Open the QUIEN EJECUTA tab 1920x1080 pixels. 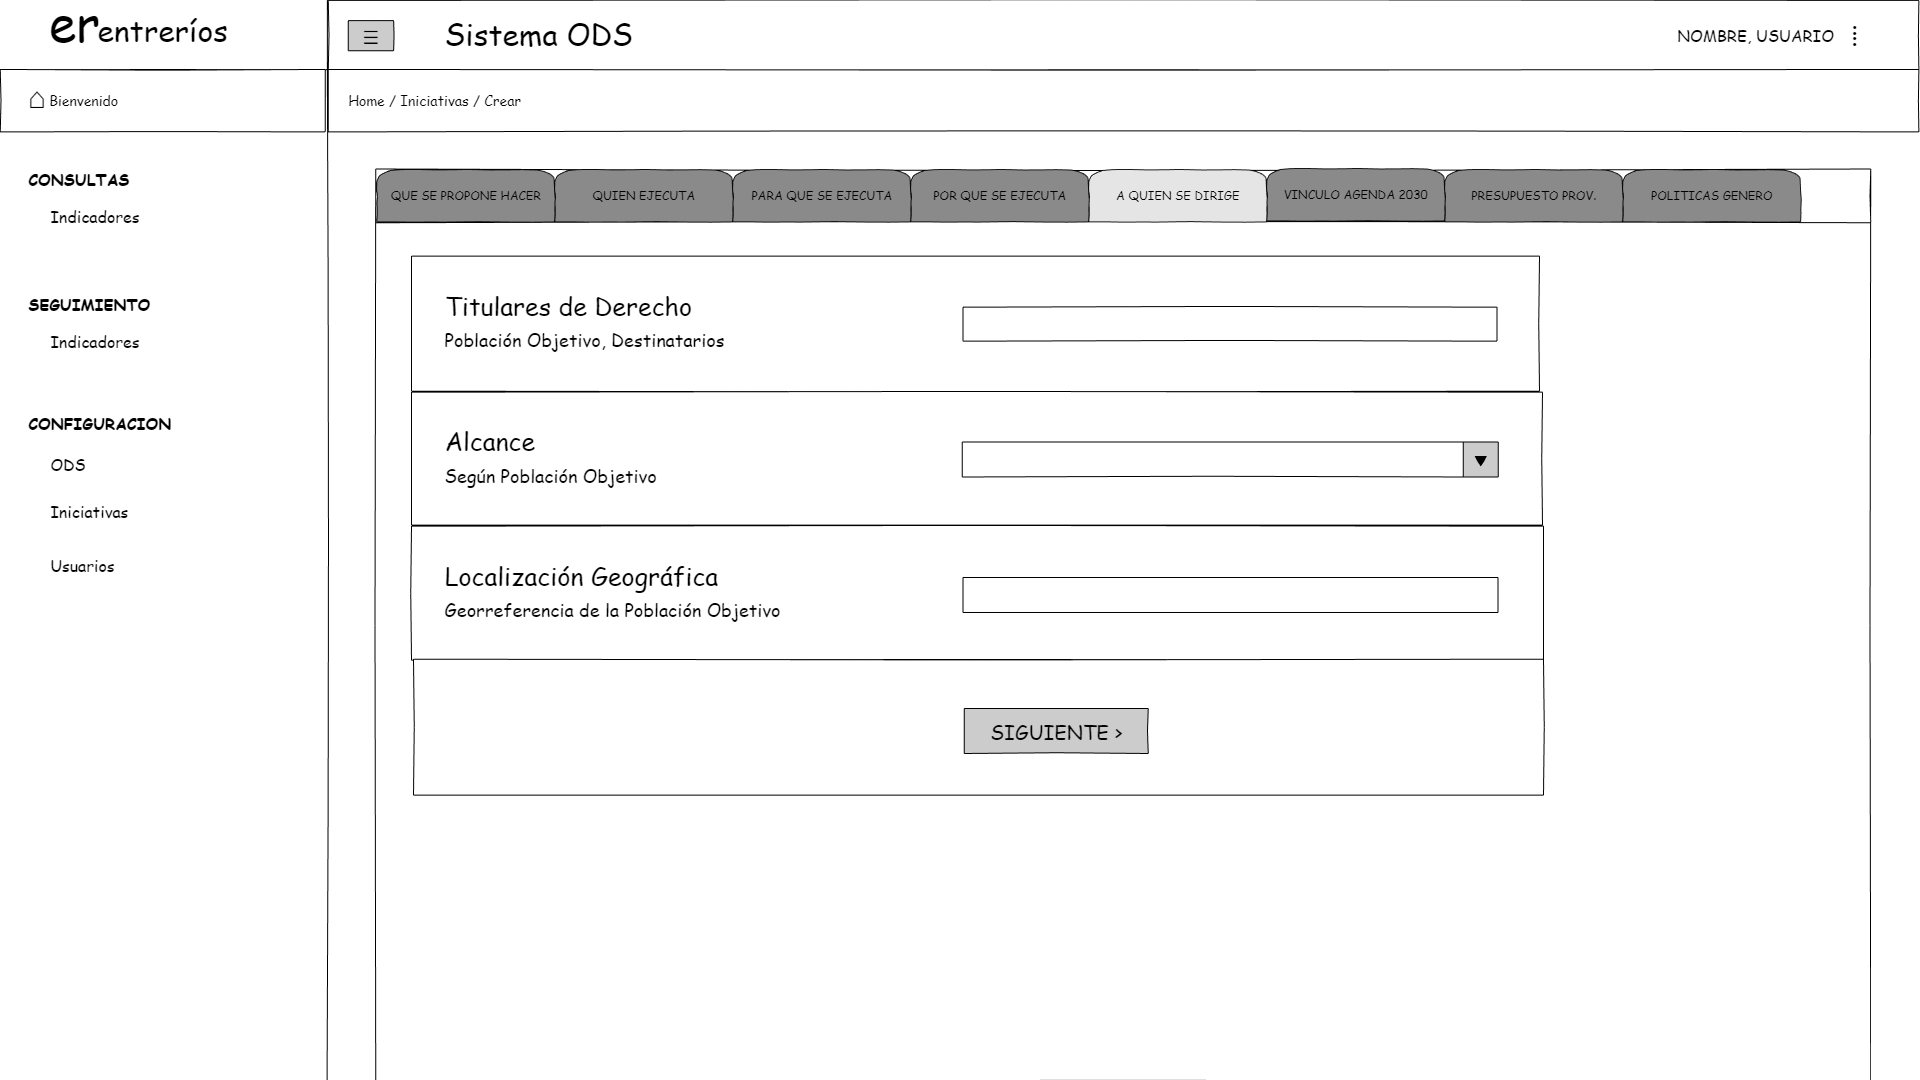(643, 196)
